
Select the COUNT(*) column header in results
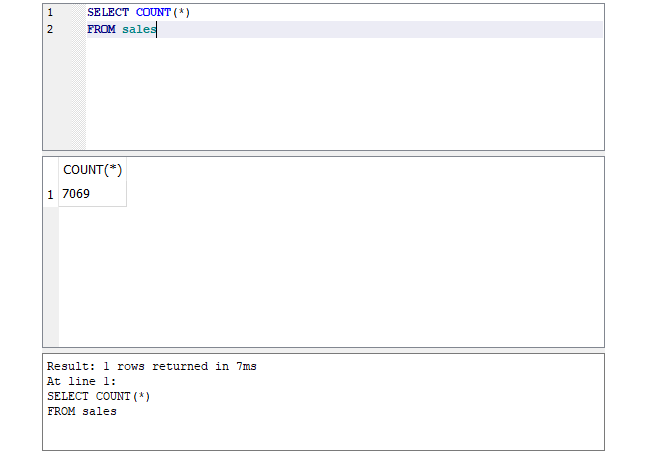tap(92, 170)
